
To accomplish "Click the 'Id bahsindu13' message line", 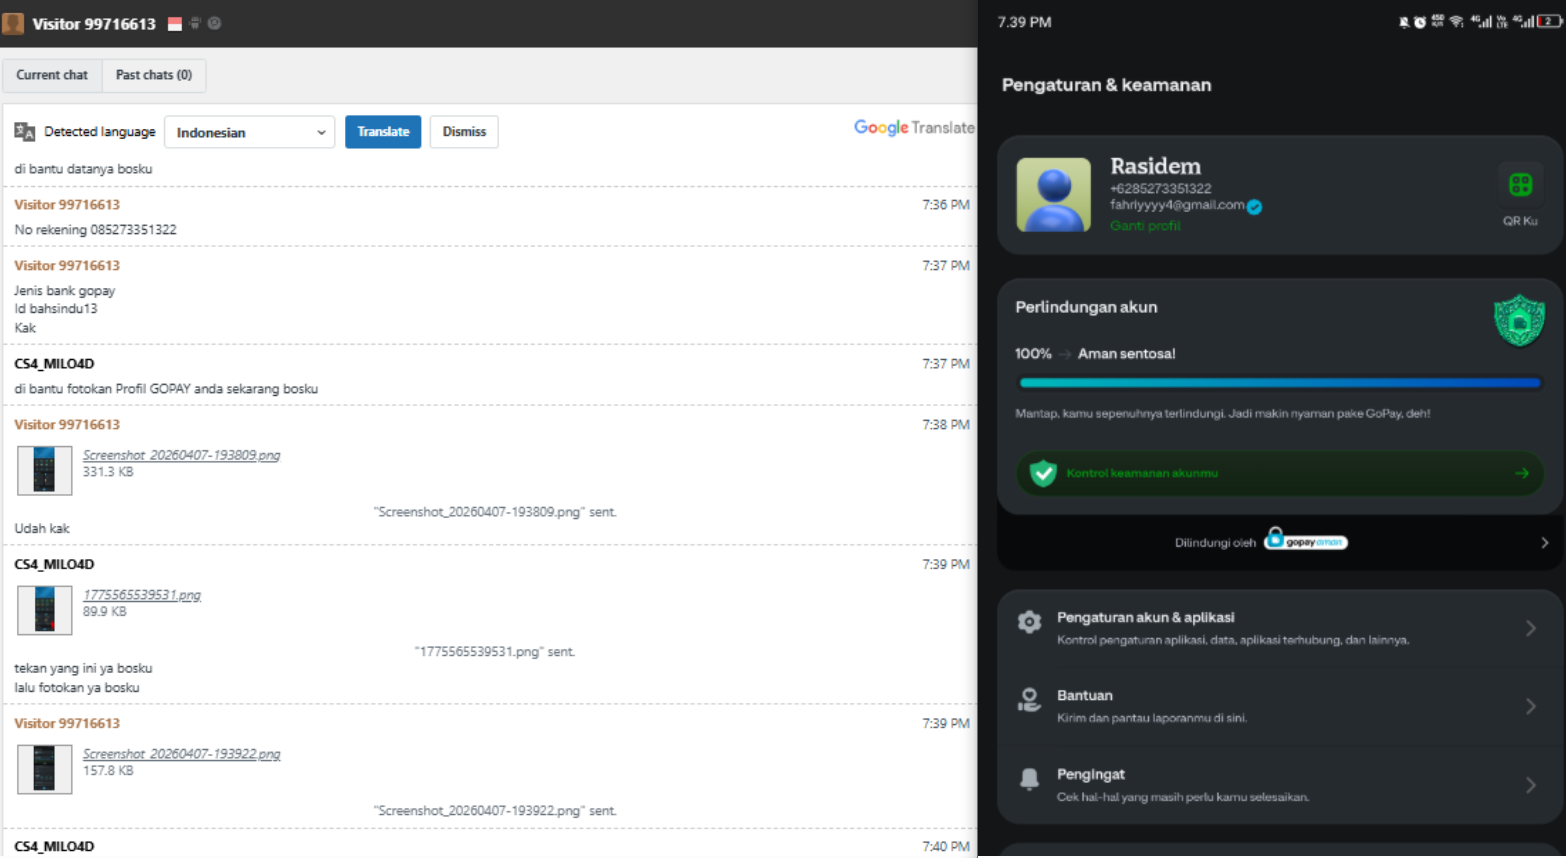I will [x=56, y=309].
